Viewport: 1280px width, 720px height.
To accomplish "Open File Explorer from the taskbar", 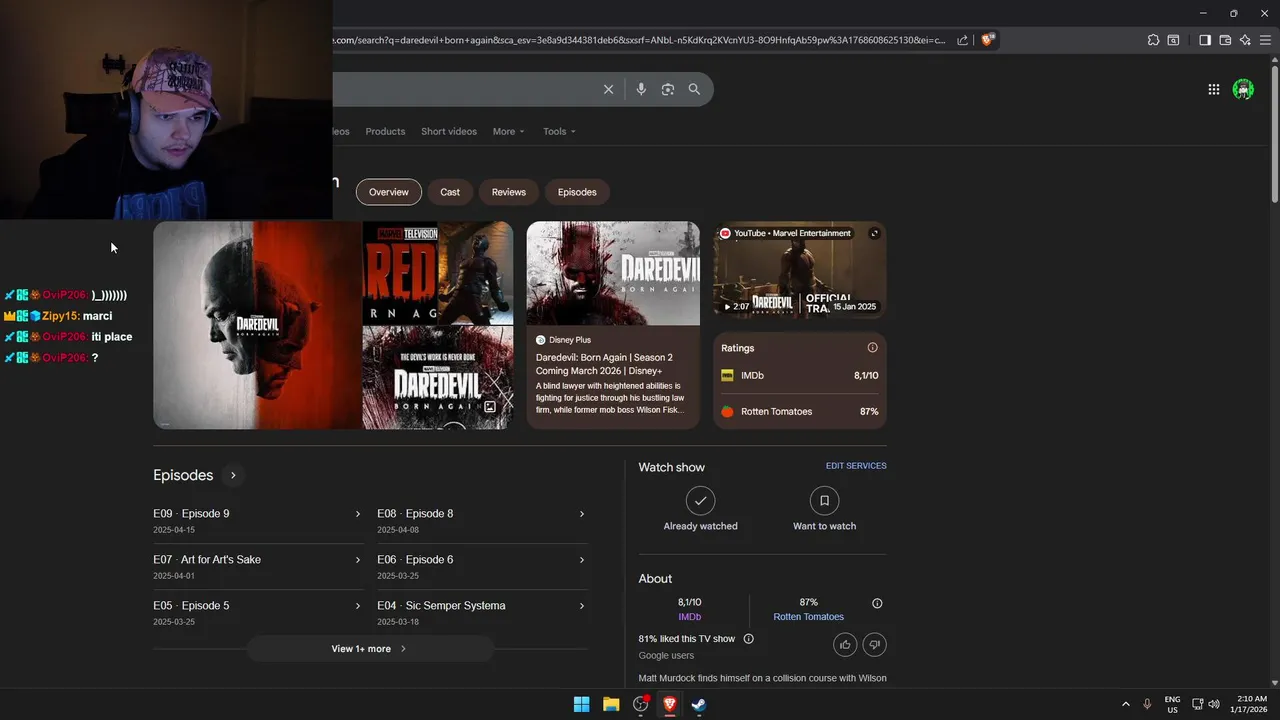I will point(611,704).
